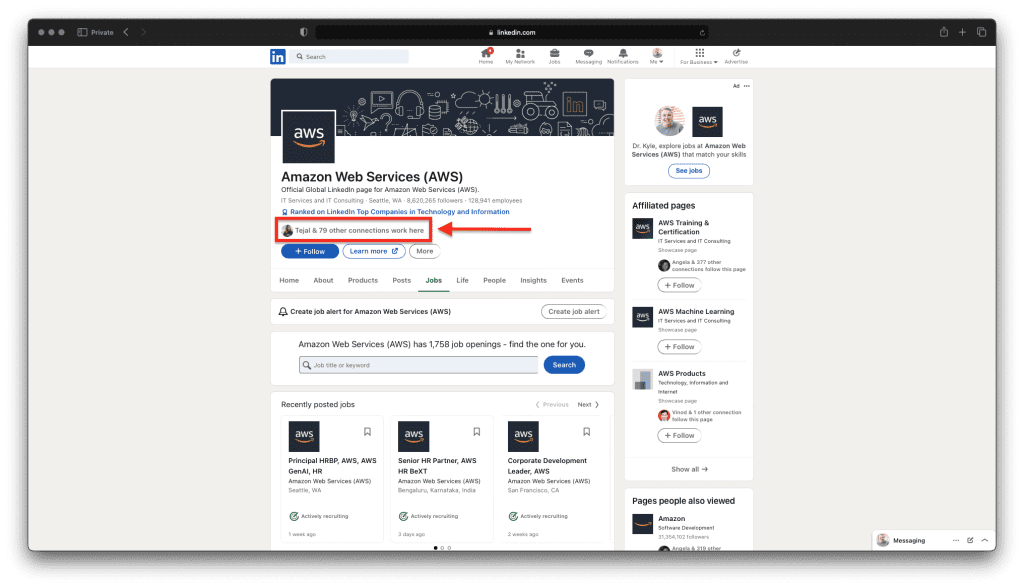
Task: Click the blue job Search button
Action: 564,365
